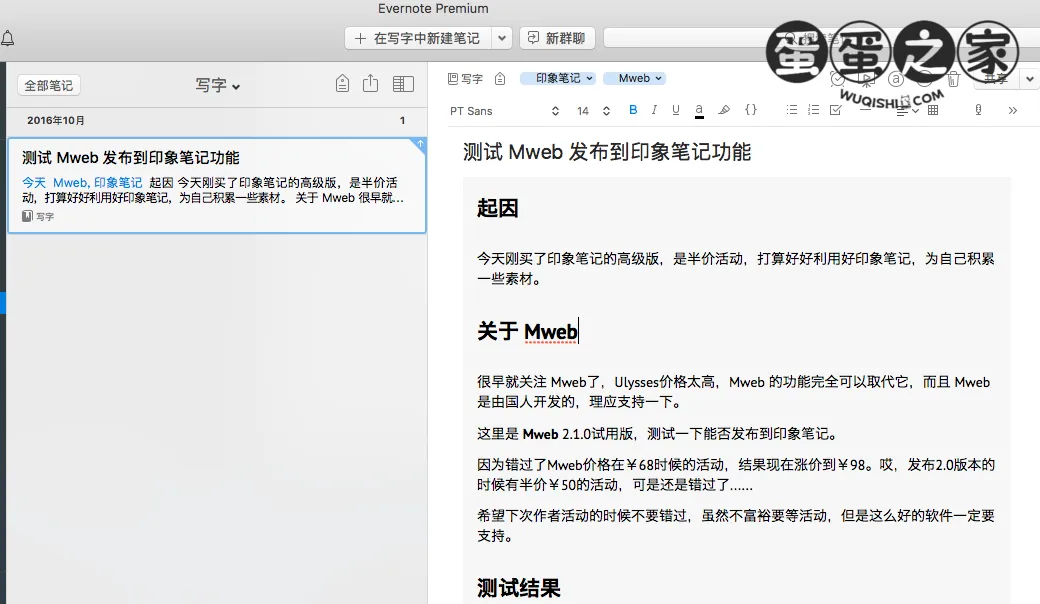This screenshot has width=1040, height=604.
Task: Insert a checkbox to-do item
Action: click(836, 110)
